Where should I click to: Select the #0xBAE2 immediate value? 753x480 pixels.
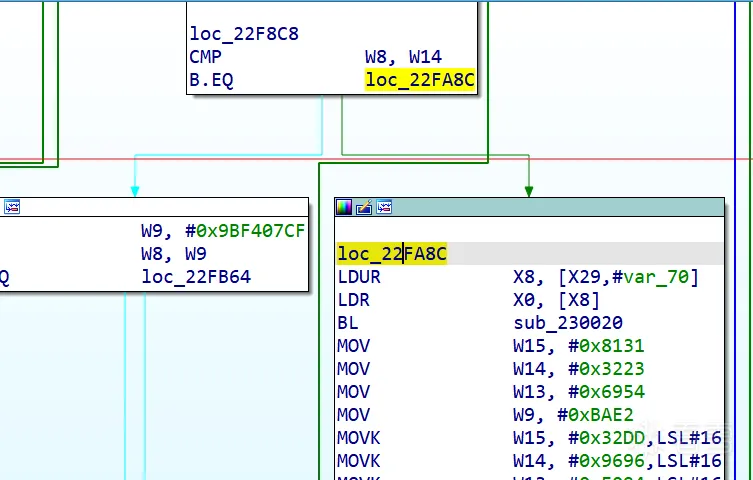tap(595, 415)
